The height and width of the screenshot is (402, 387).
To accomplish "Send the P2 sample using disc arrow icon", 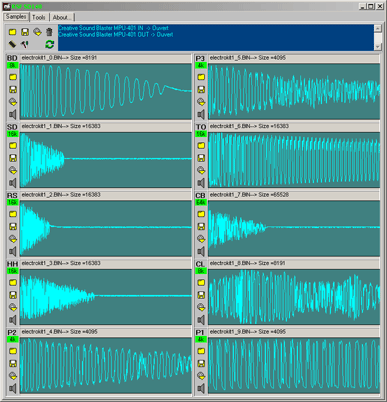I will pos(13,376).
